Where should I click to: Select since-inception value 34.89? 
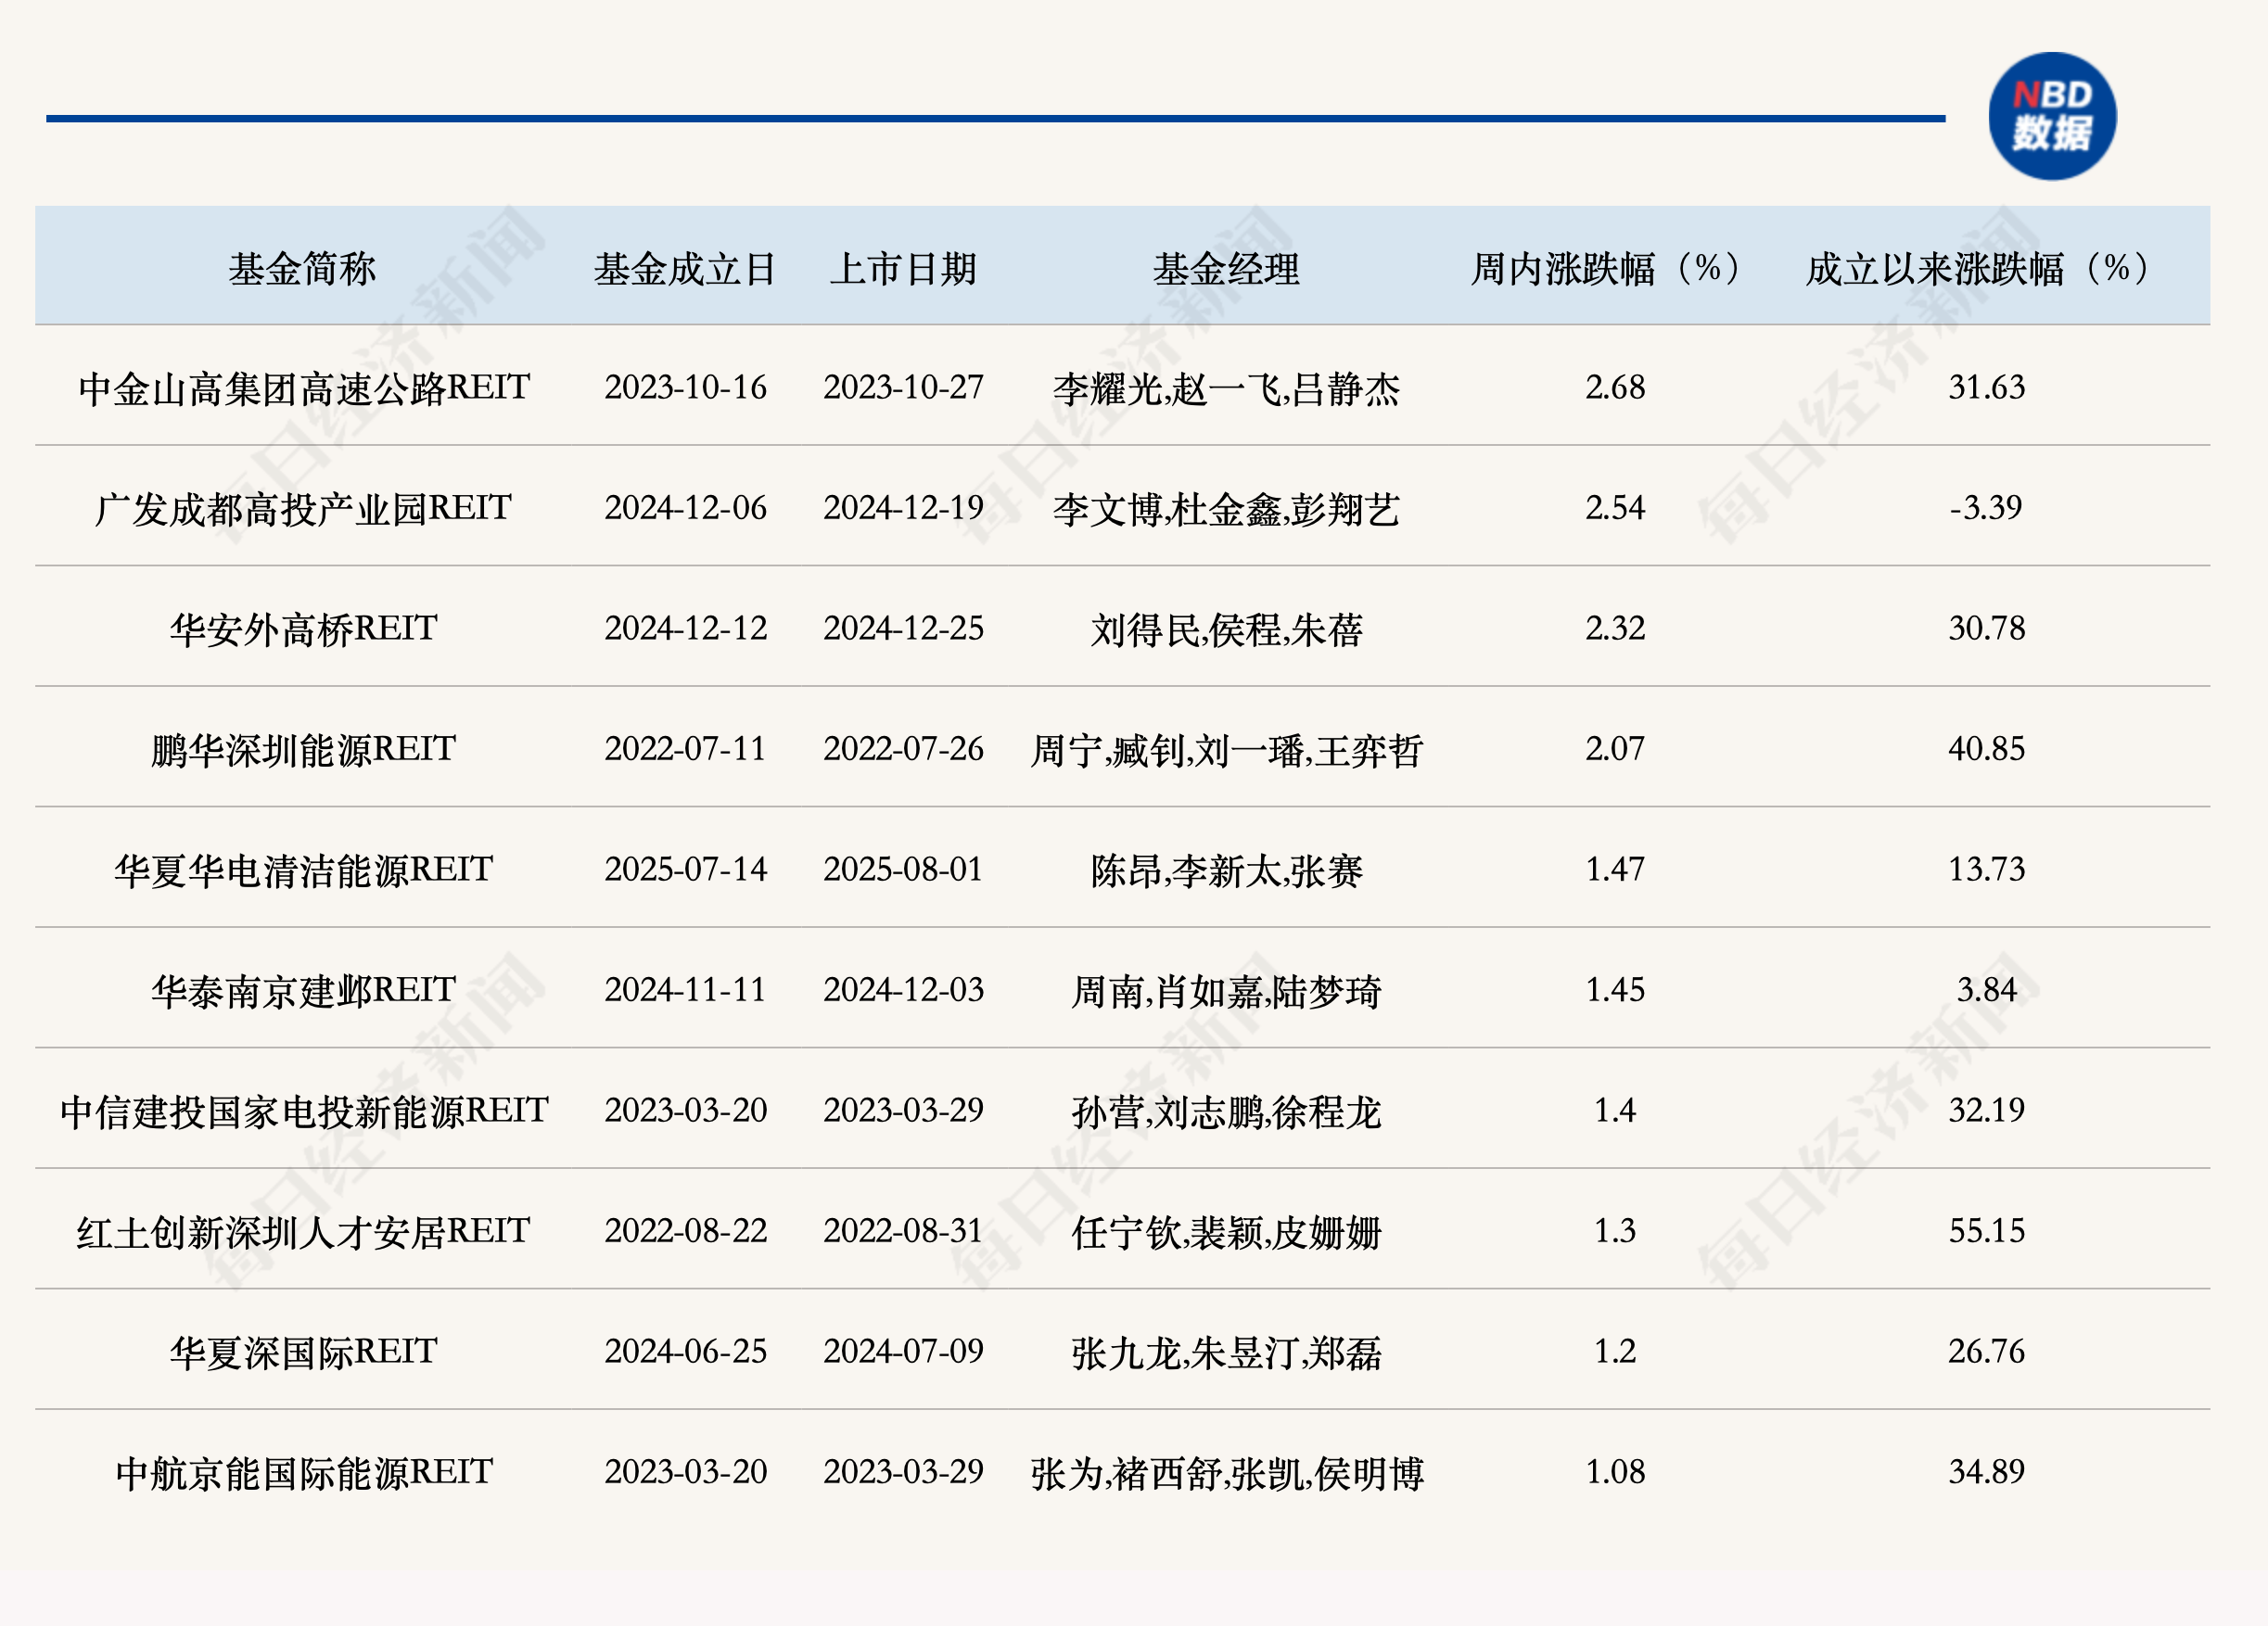(x=1986, y=1472)
